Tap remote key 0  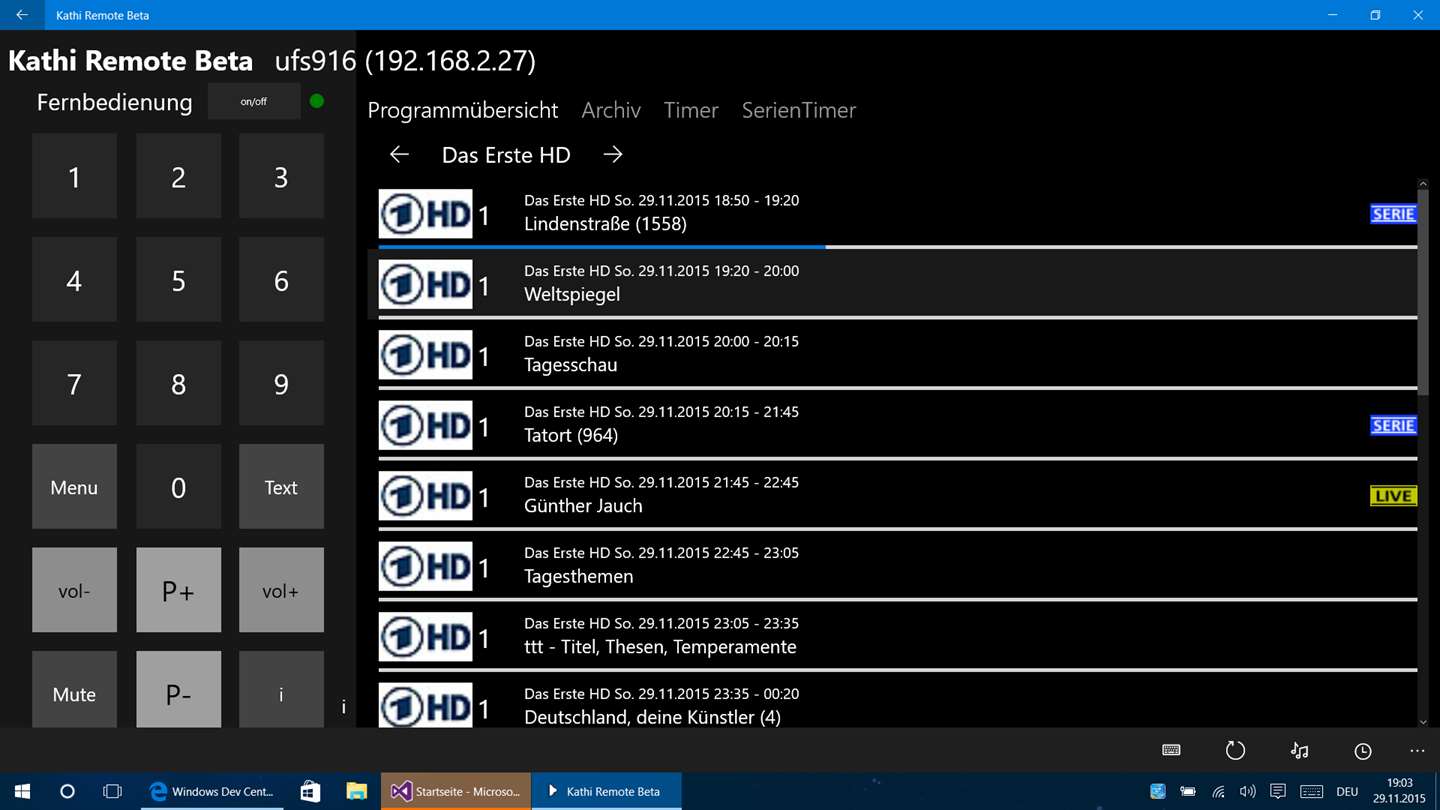tap(178, 487)
